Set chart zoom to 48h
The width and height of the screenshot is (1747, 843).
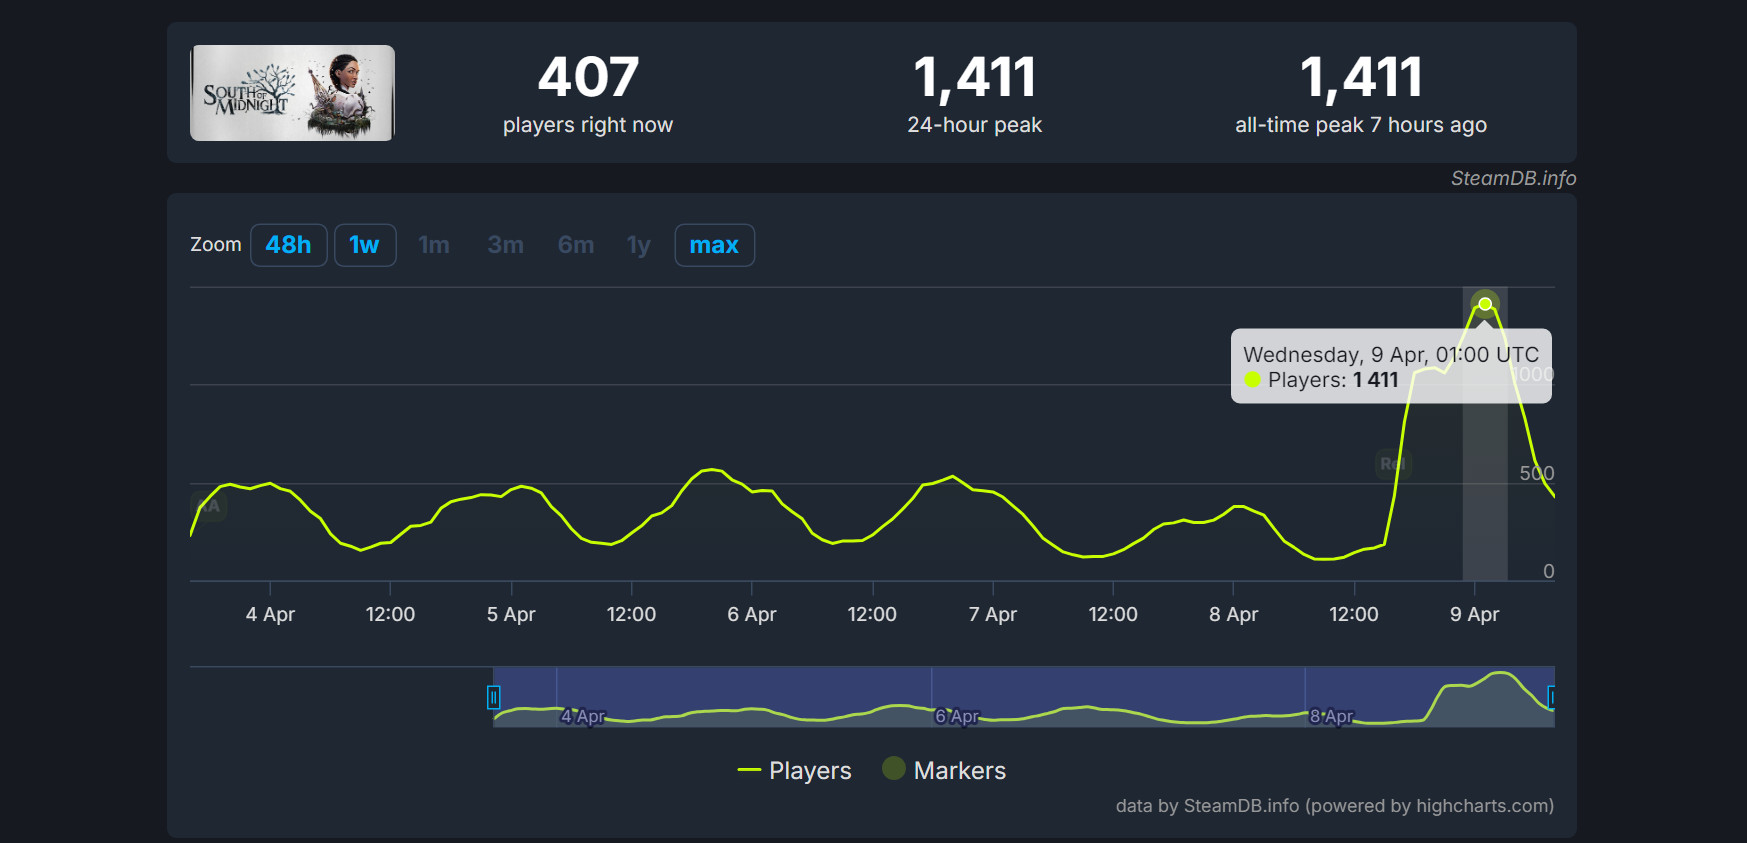coord(288,245)
